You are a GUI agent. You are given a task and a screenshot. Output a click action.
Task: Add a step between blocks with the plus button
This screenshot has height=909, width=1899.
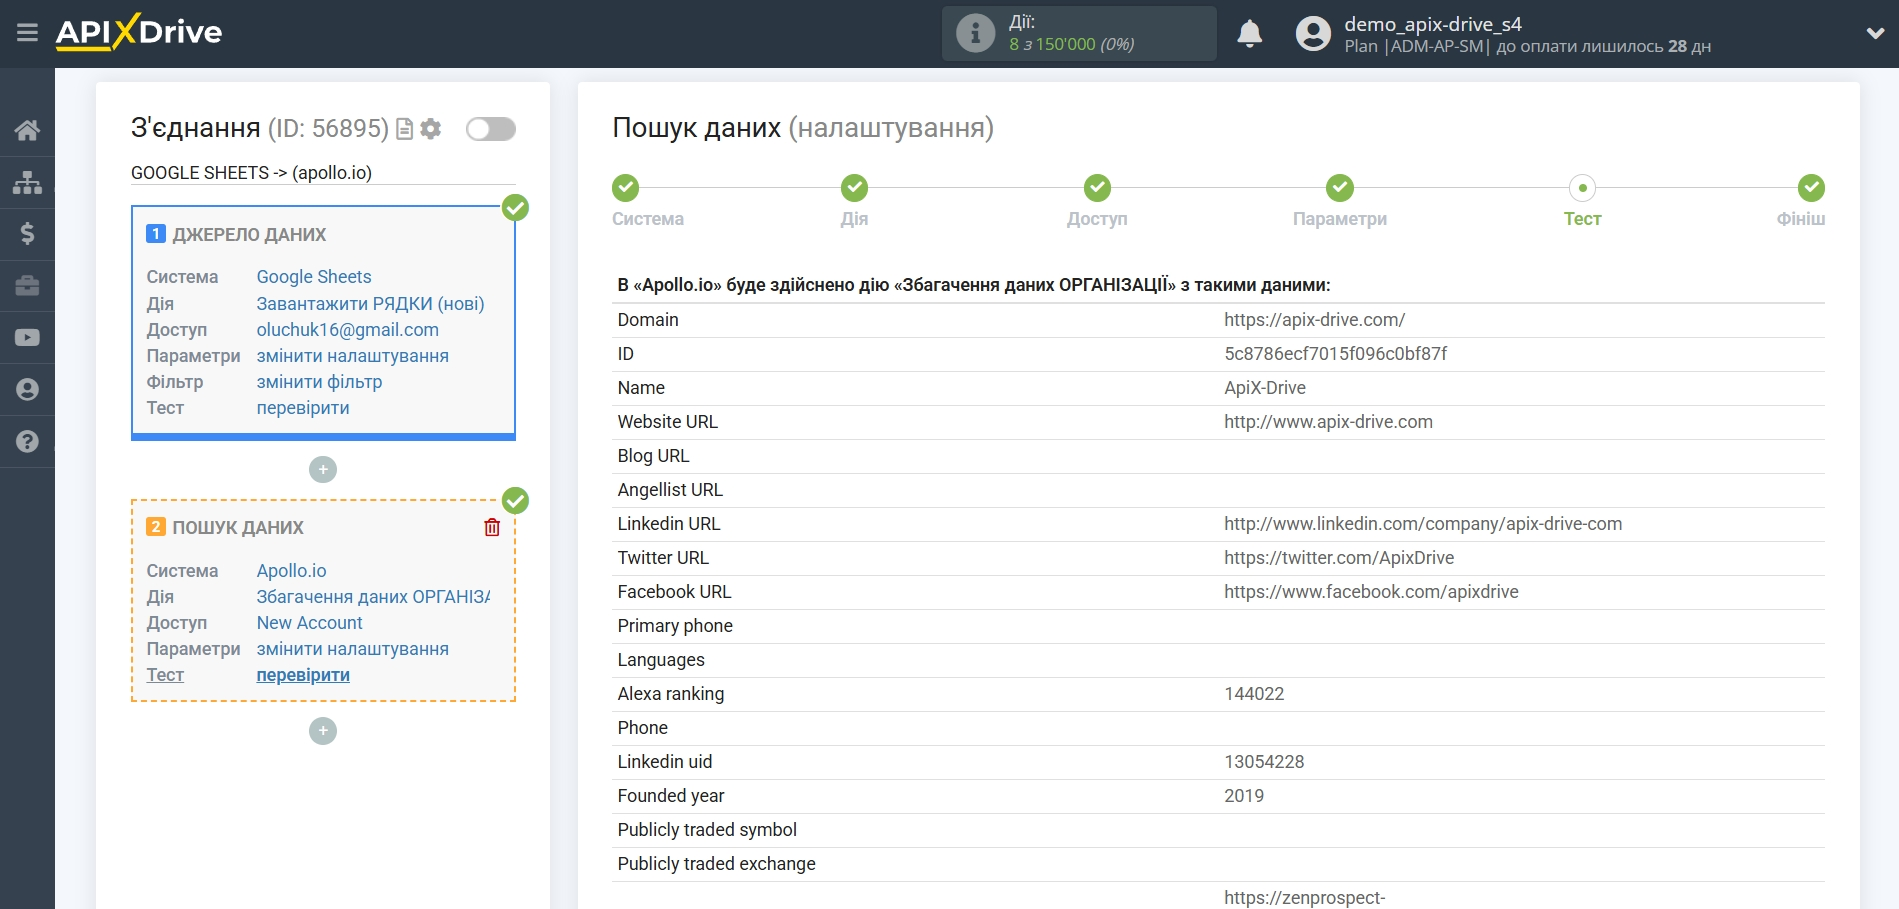(322, 469)
